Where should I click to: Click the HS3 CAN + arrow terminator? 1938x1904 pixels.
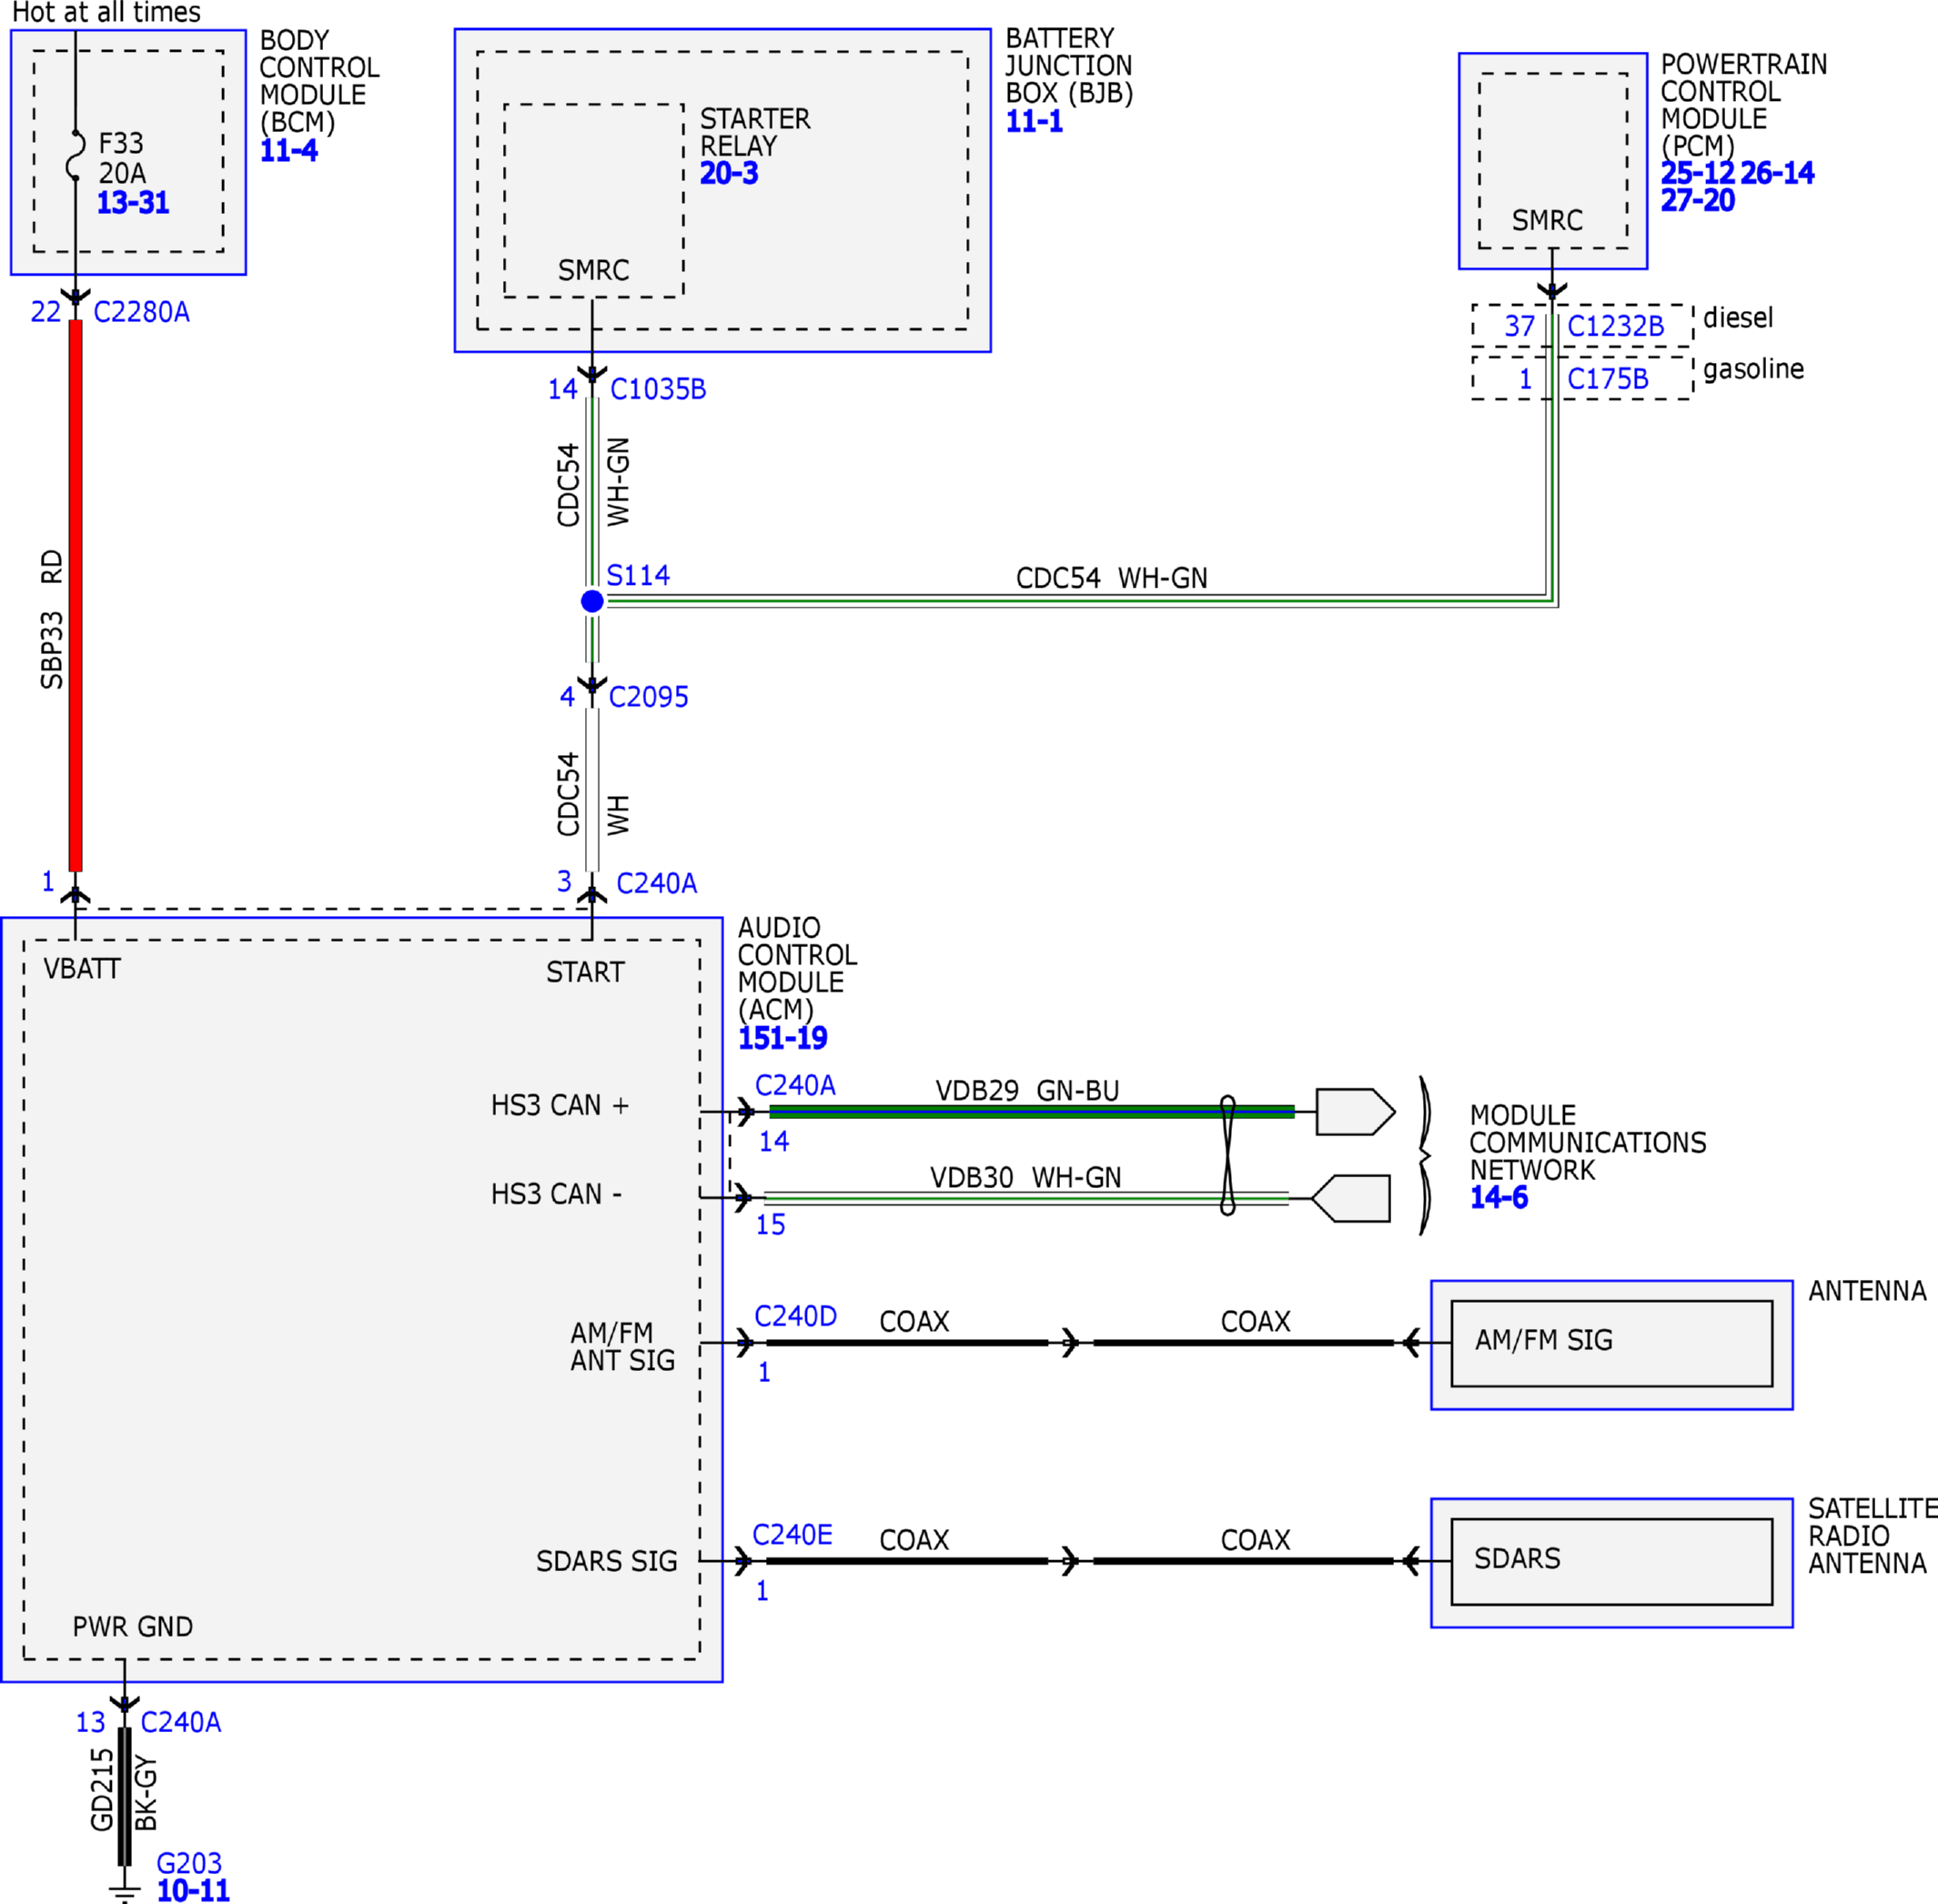point(1354,1111)
